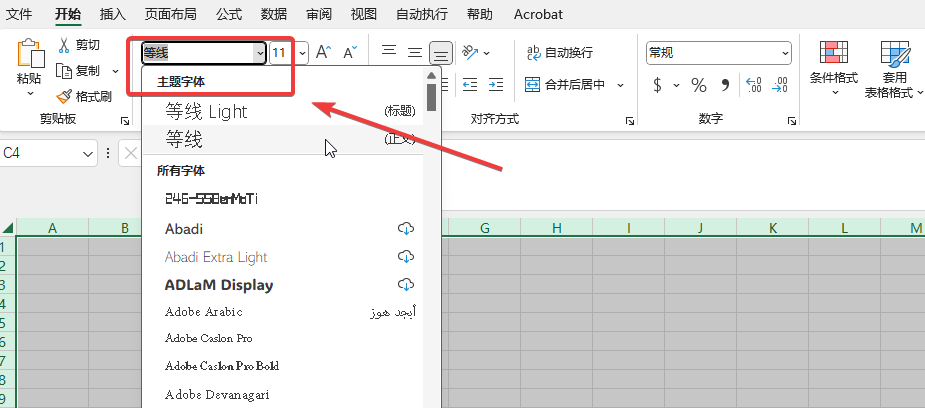Open the File (文件) tab

(19, 14)
